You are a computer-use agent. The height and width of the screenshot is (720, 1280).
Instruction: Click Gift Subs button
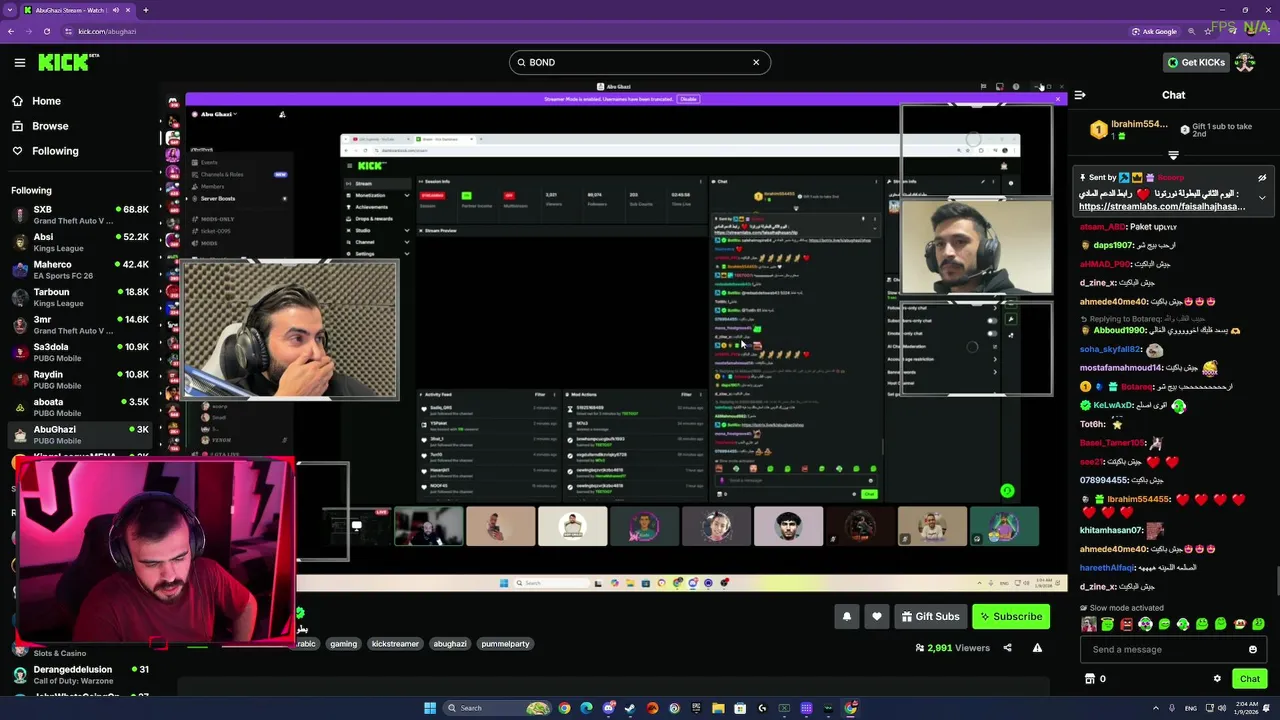pyautogui.click(x=930, y=617)
